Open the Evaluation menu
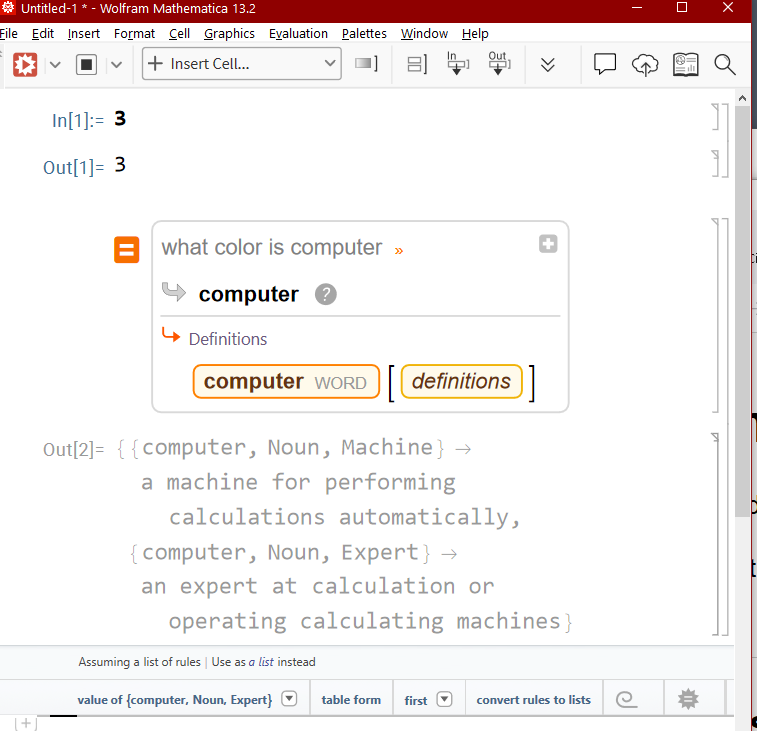The image size is (757, 731). (298, 33)
